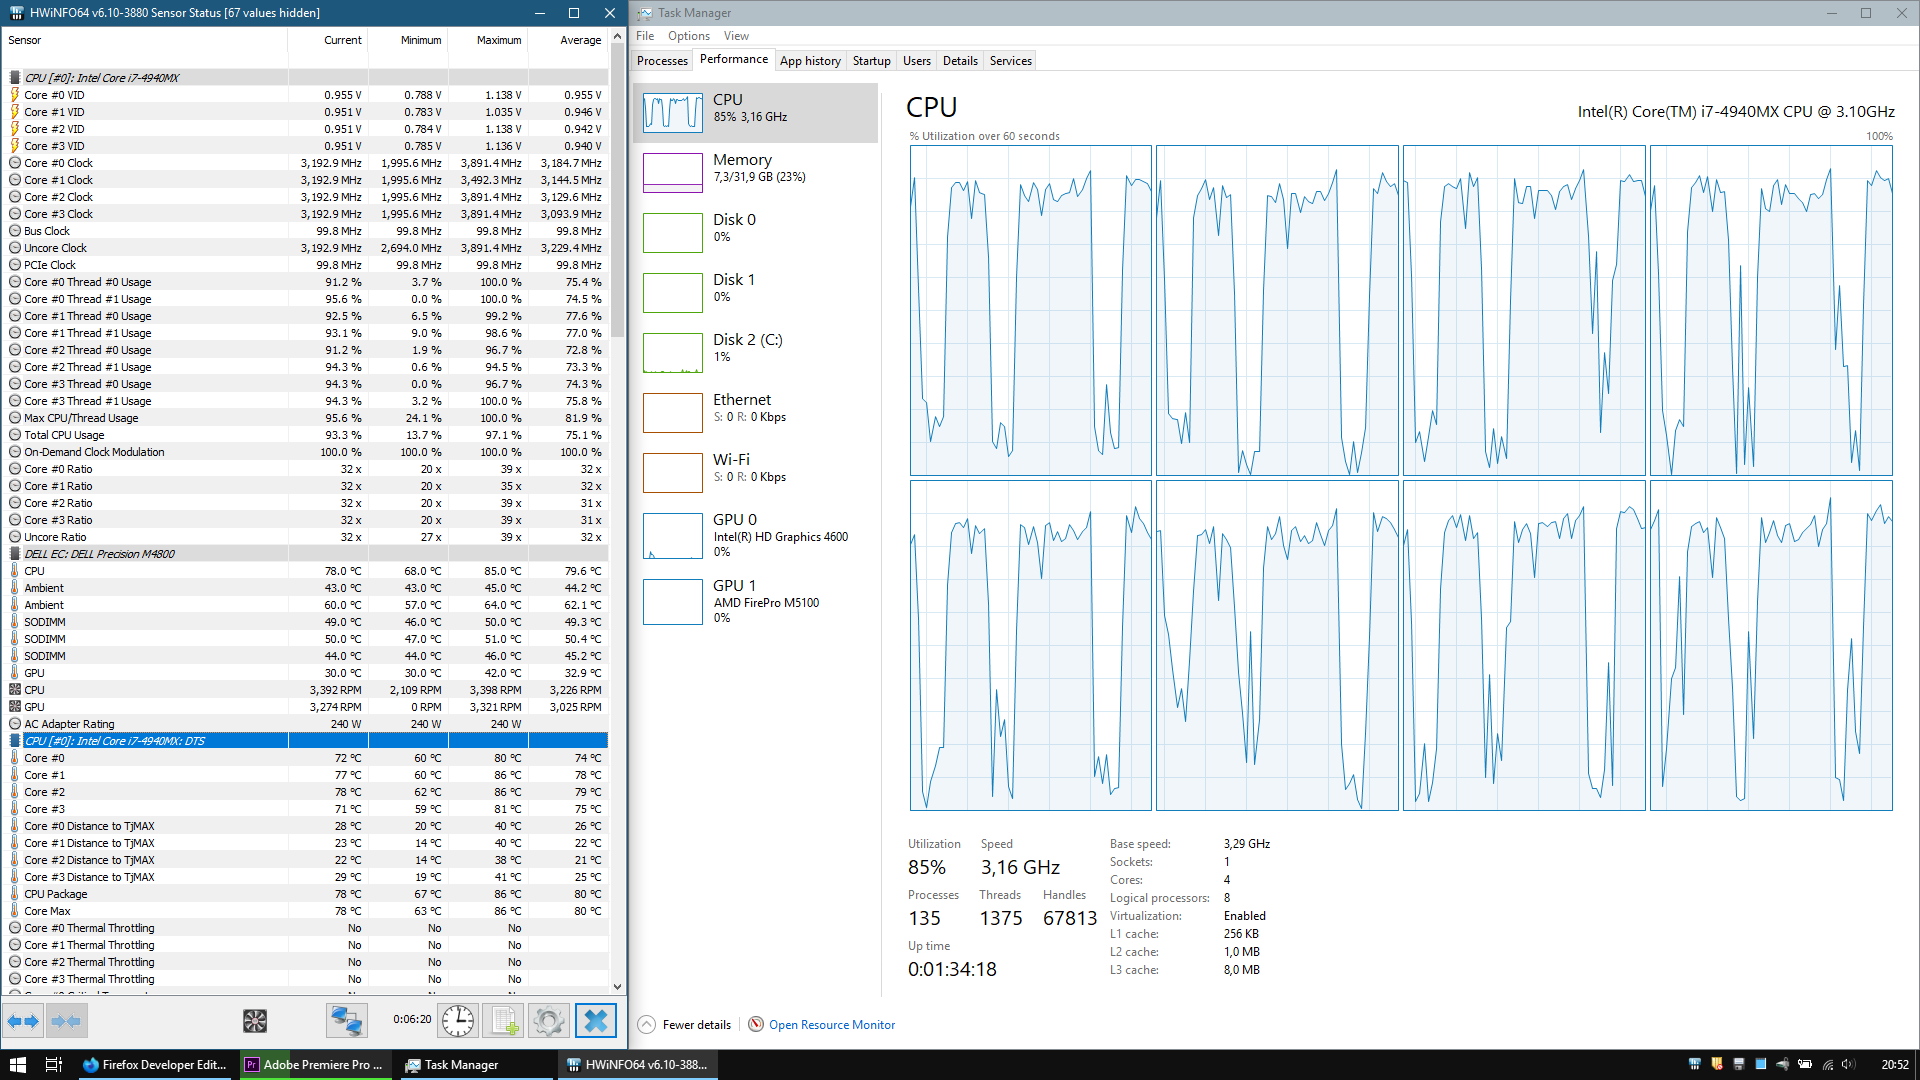Switch to Firefox Developer Edition taskbar button
1920x1080 pixels.
[x=156, y=1065]
